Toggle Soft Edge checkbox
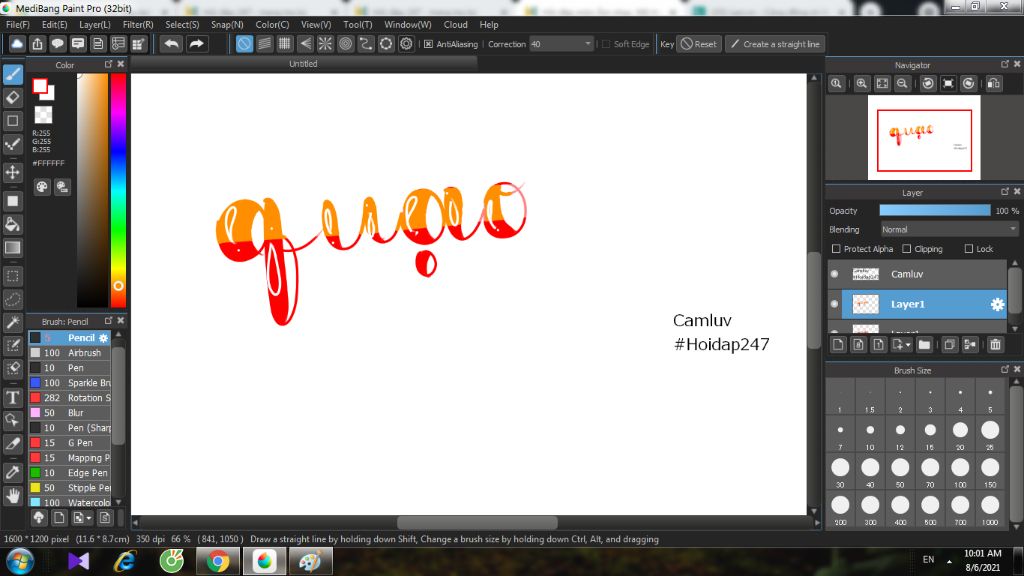This screenshot has height=576, width=1024. tap(606, 44)
